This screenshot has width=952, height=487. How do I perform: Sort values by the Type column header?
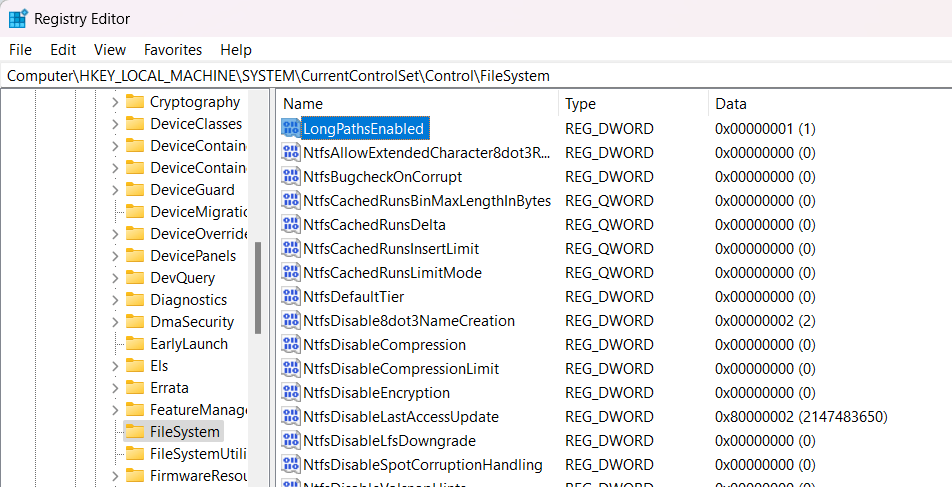[633, 104]
